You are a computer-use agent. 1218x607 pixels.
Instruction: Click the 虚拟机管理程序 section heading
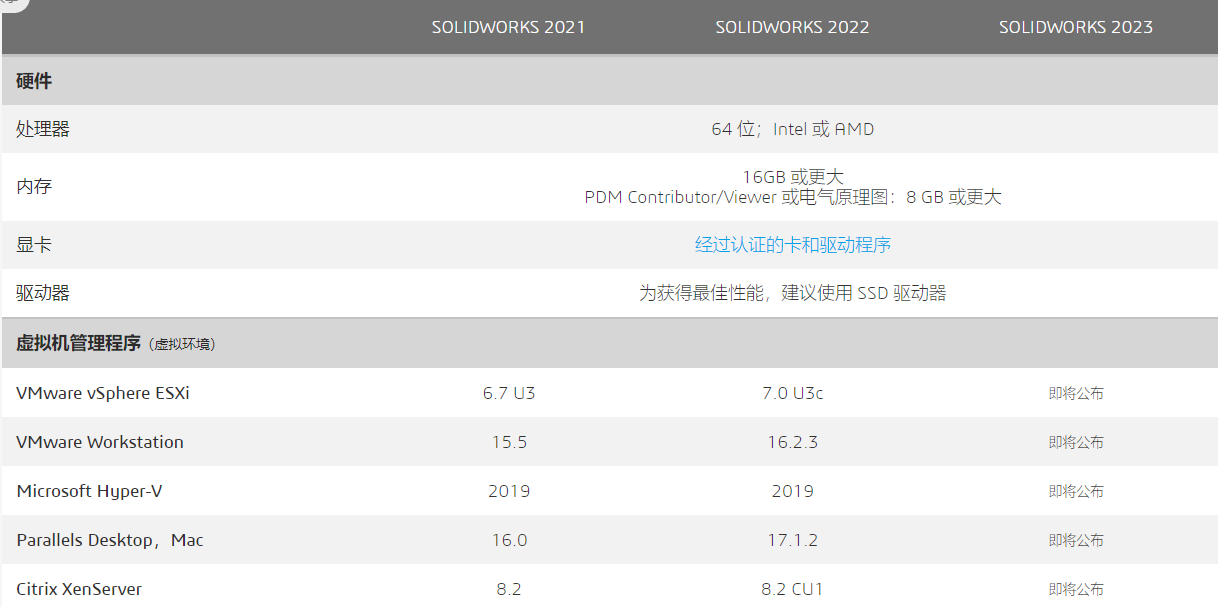click(x=78, y=343)
